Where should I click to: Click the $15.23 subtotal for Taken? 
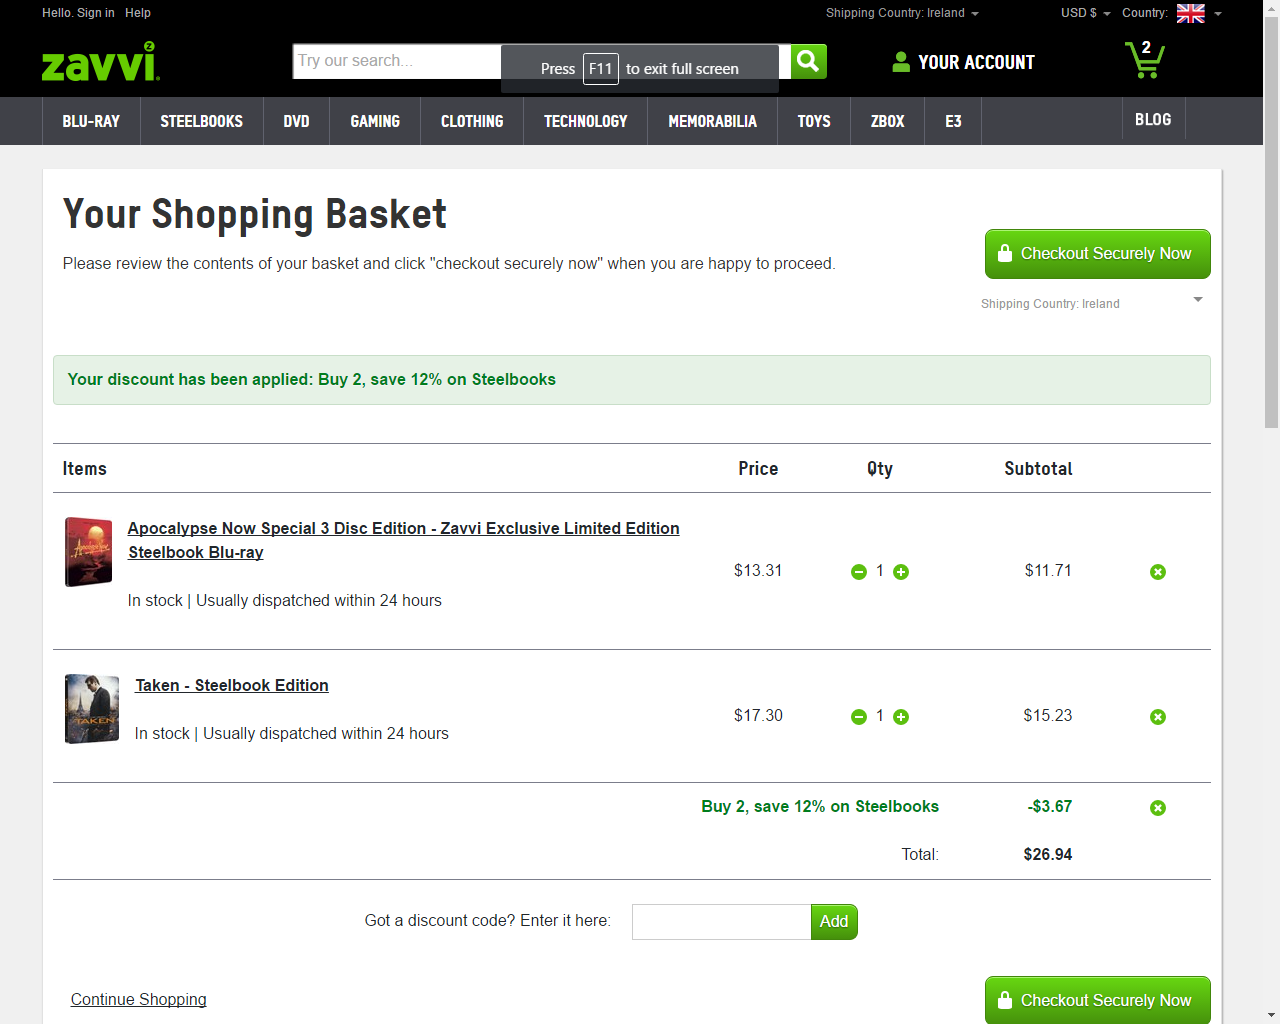(1048, 715)
